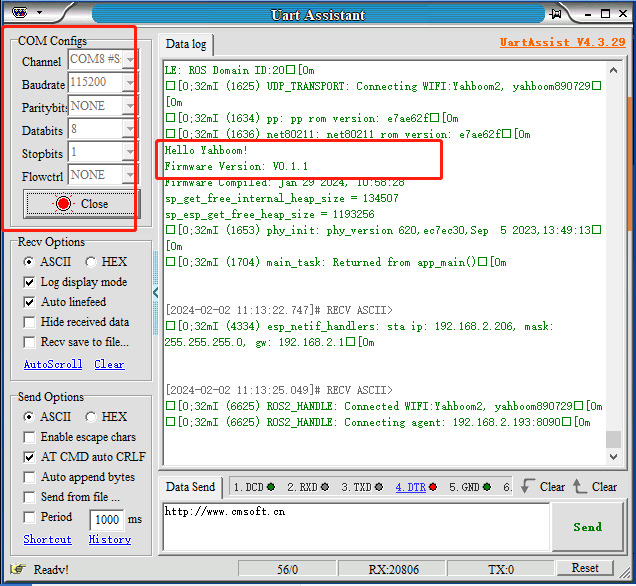Click the Firmware Version V0.1.1 log line
The image size is (636, 586).
[x=236, y=166]
